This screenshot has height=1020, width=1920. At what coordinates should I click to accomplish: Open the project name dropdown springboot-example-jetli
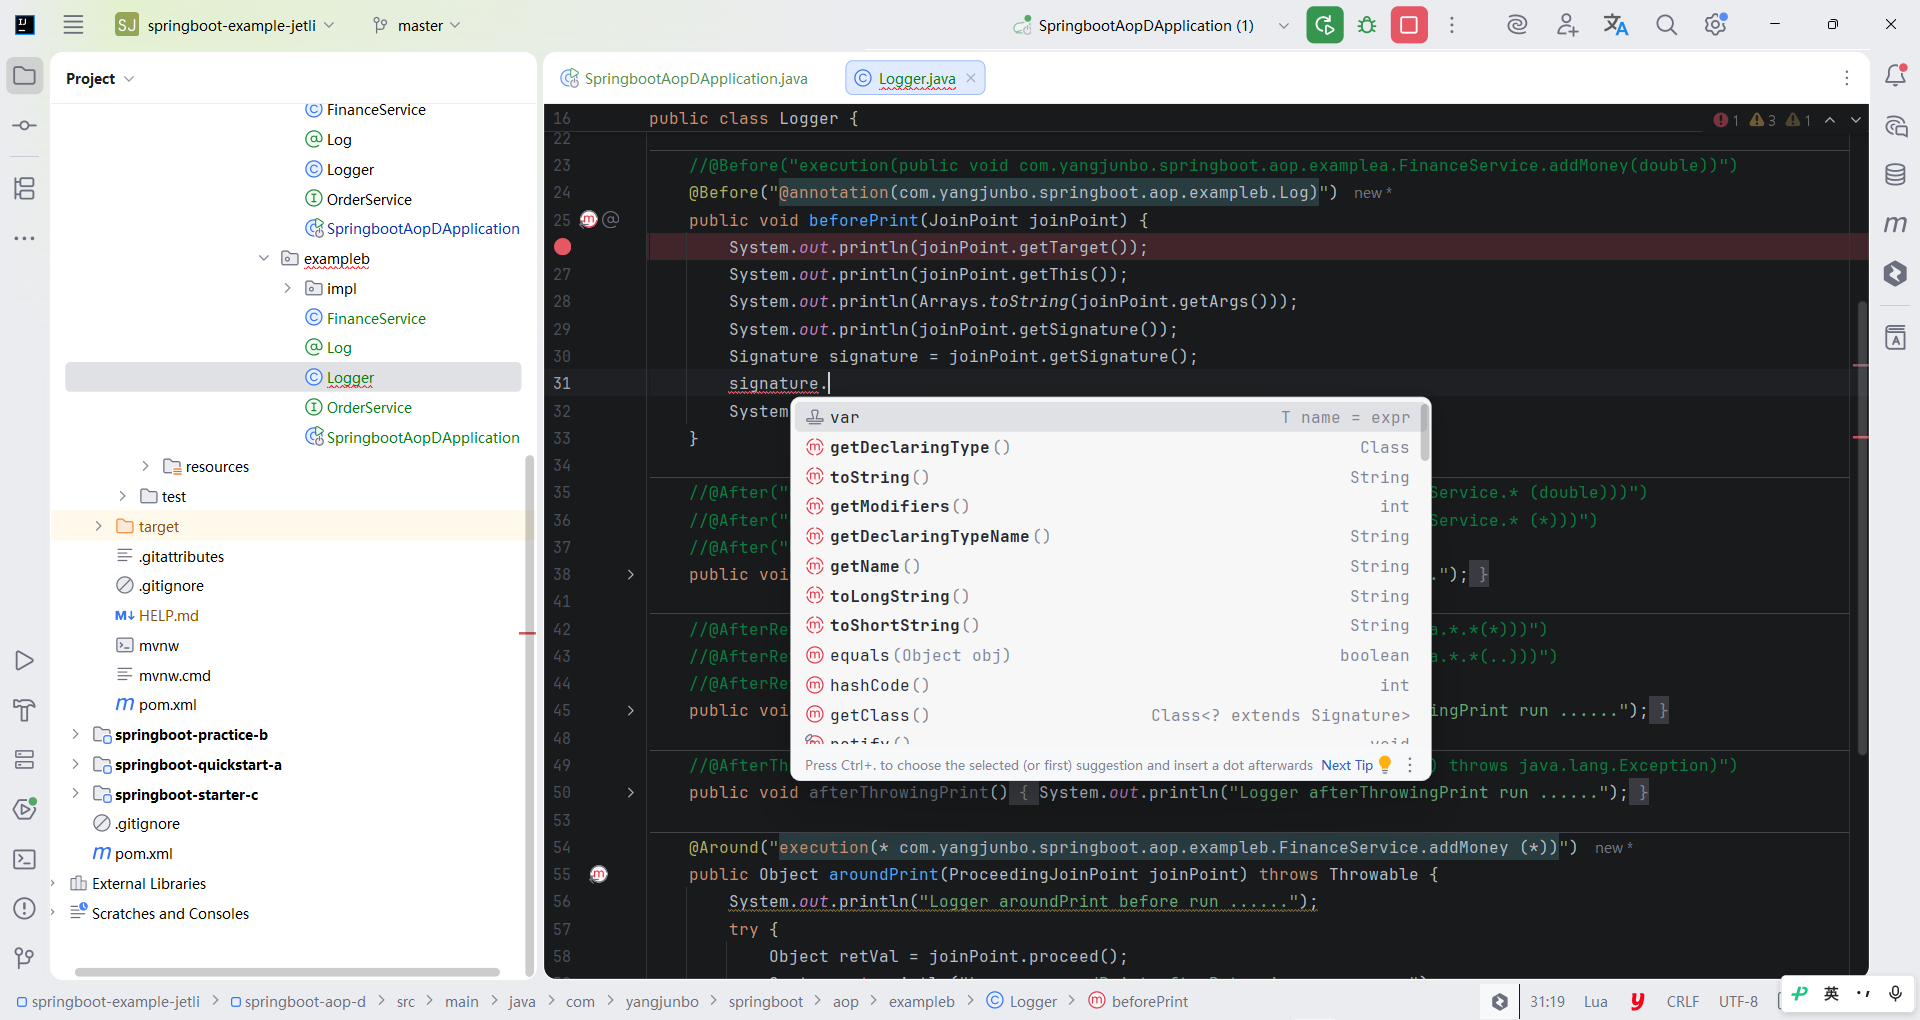pos(240,25)
